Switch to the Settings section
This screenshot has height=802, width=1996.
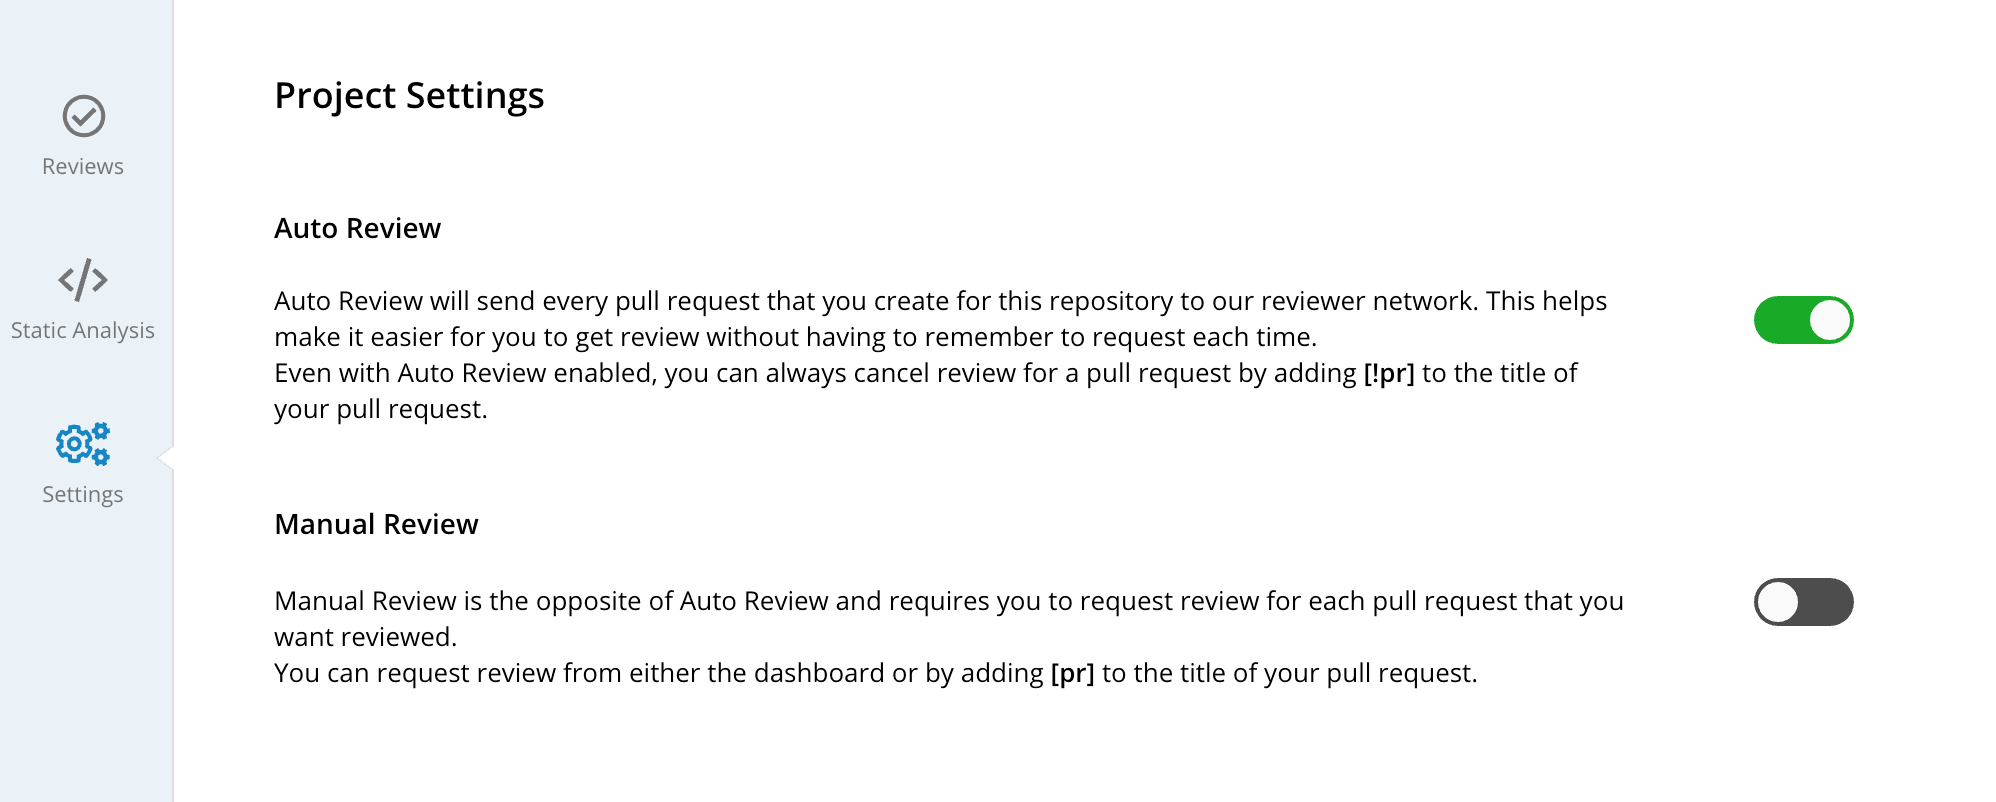click(x=83, y=493)
